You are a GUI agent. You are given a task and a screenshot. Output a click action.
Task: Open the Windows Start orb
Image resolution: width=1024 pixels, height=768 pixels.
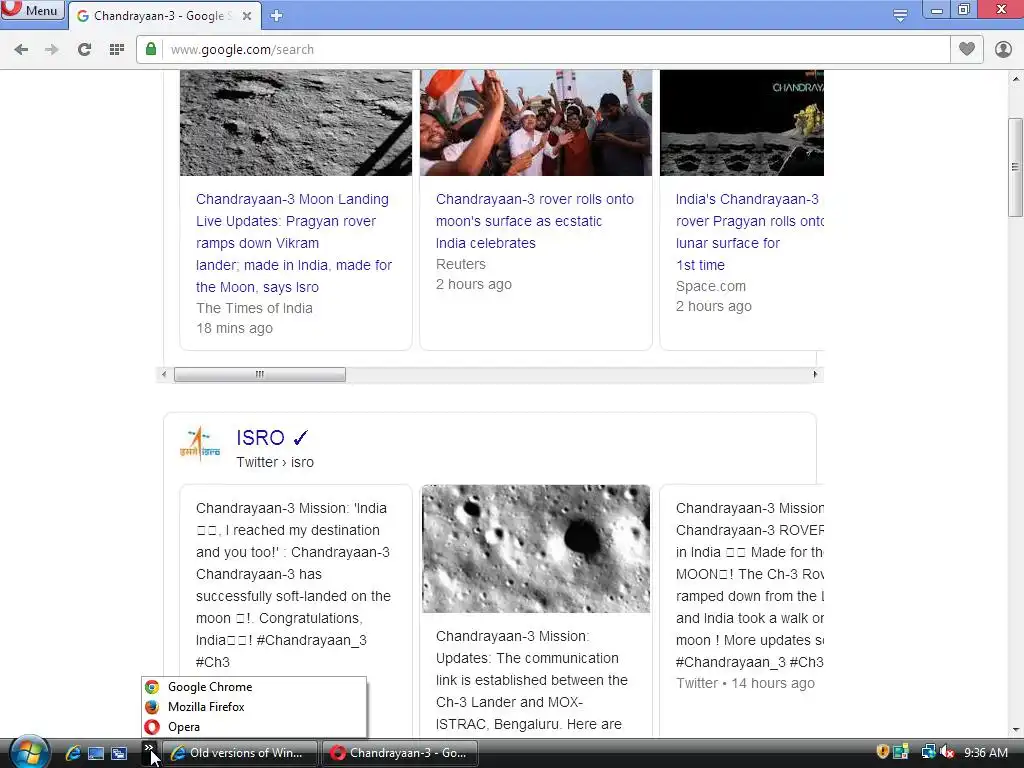coord(29,752)
